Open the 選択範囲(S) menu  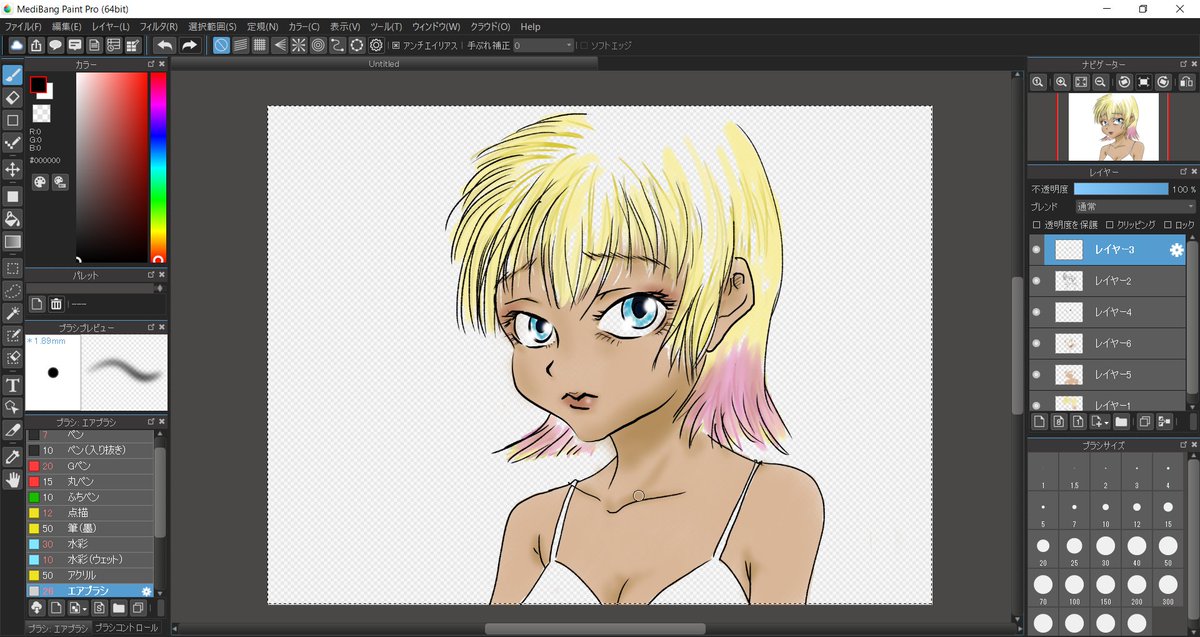click(212, 26)
